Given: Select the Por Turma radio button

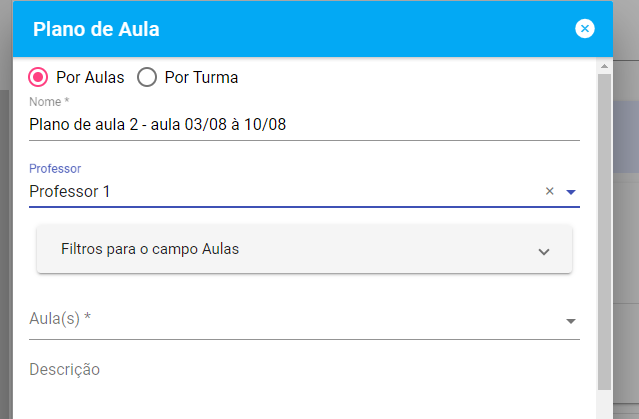Looking at the screenshot, I should click(x=147, y=77).
